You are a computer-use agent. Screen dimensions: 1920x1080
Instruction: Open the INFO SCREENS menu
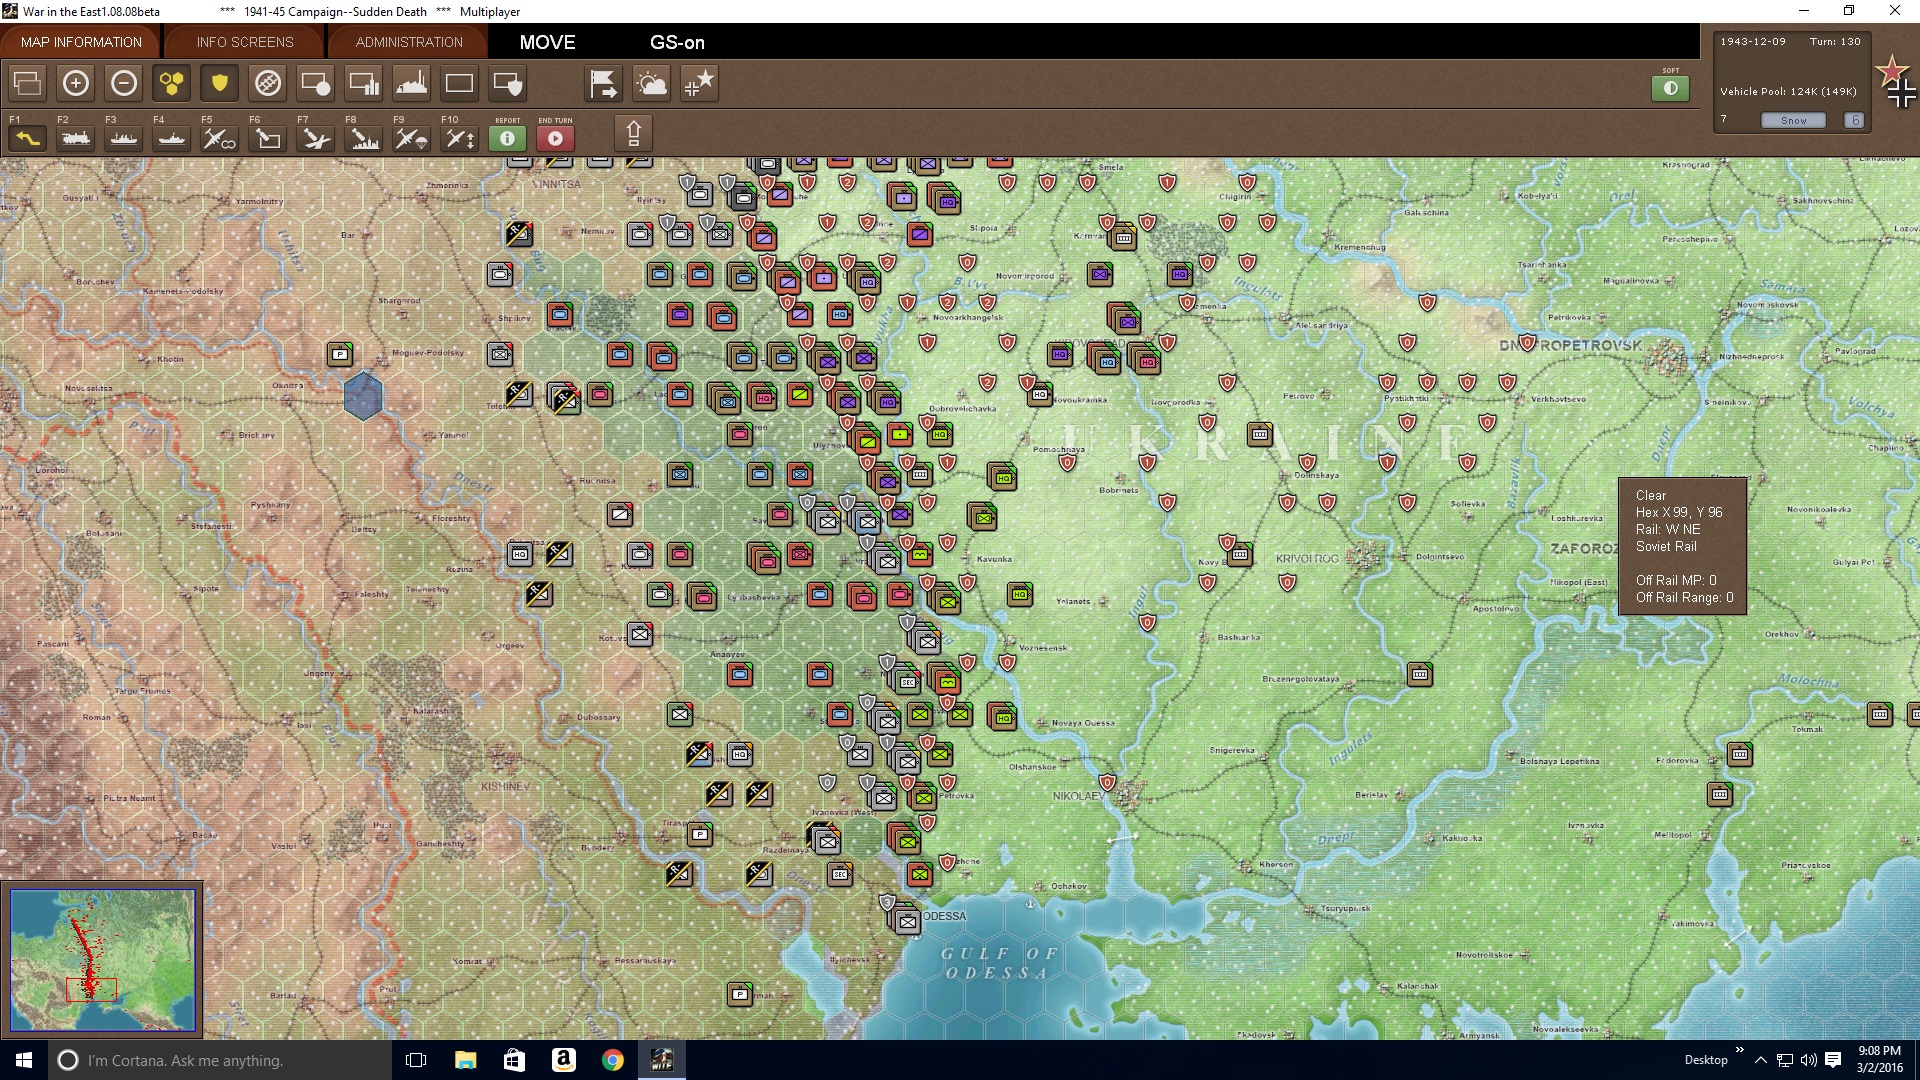point(243,42)
